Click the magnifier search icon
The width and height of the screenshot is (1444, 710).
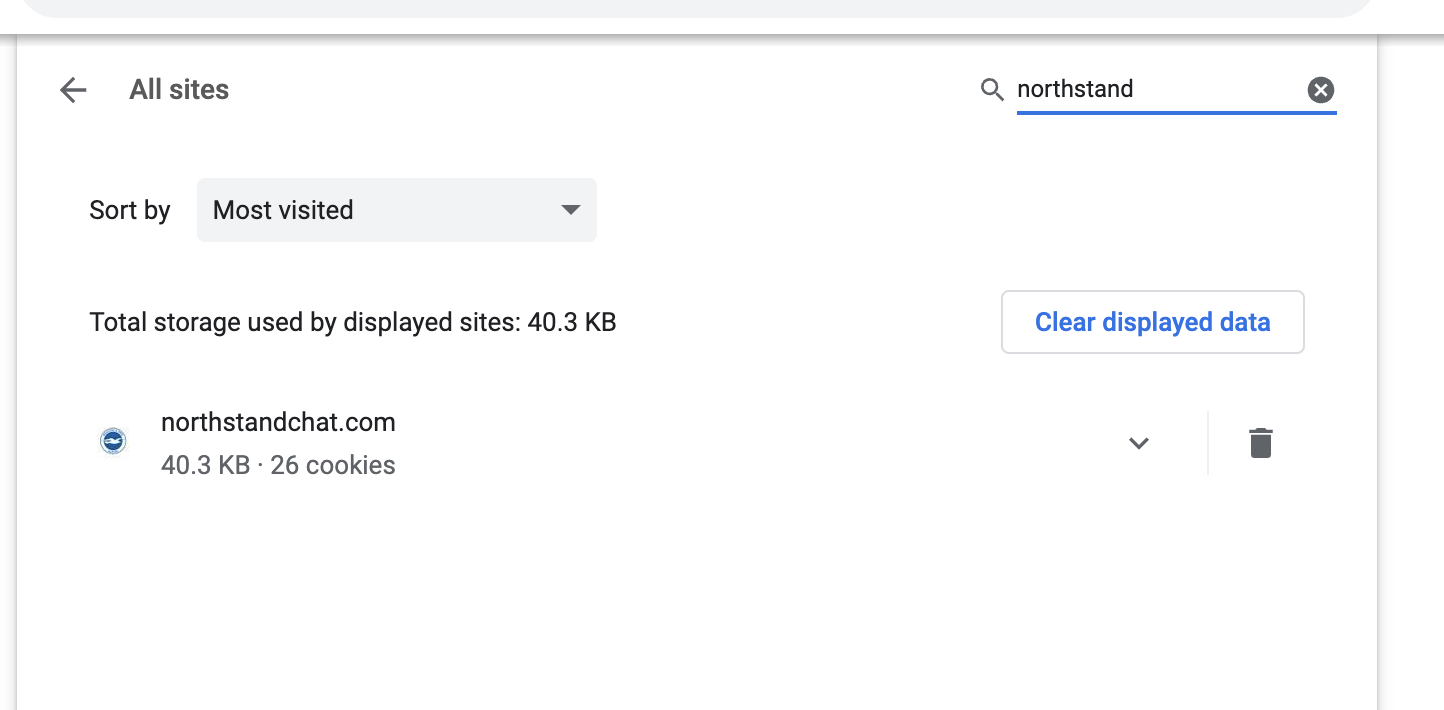pos(992,90)
